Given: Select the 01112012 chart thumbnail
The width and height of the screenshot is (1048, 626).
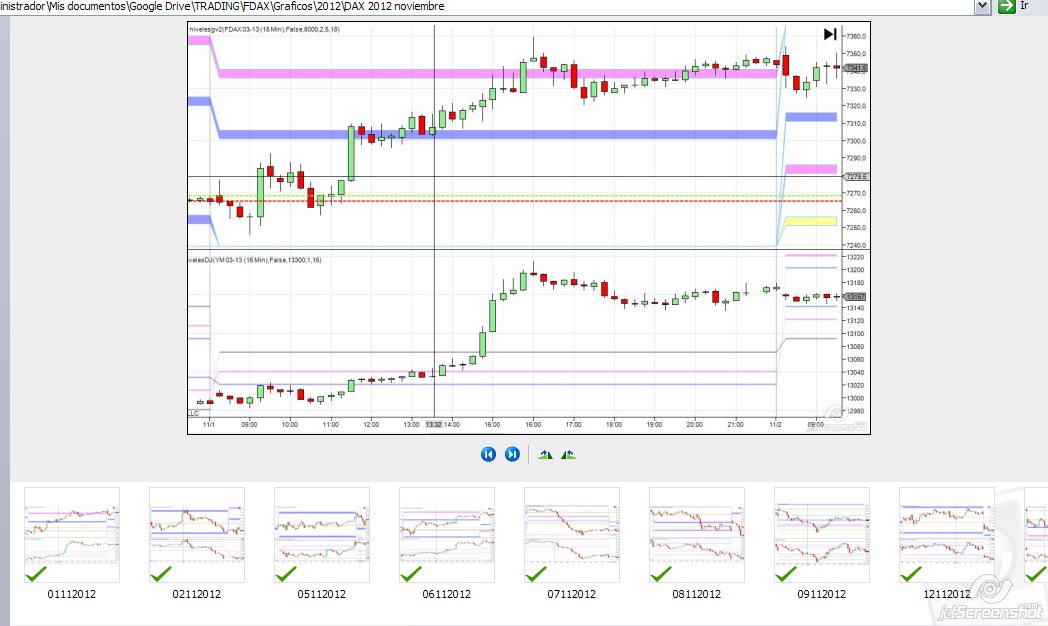Looking at the screenshot, I should pos(72,534).
